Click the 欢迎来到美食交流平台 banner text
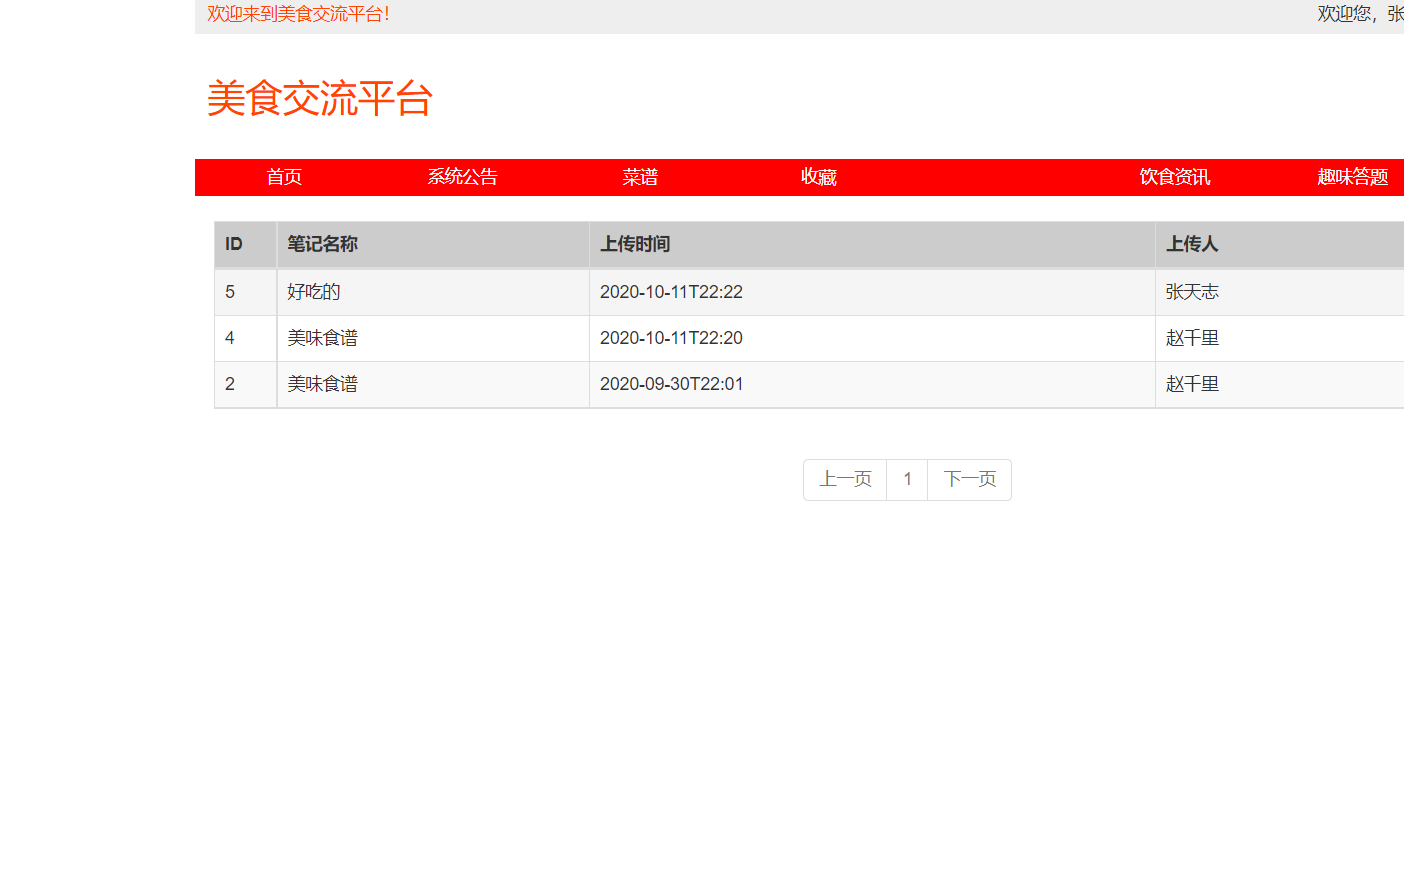Viewport: 1404px width, 876px height. (x=298, y=14)
